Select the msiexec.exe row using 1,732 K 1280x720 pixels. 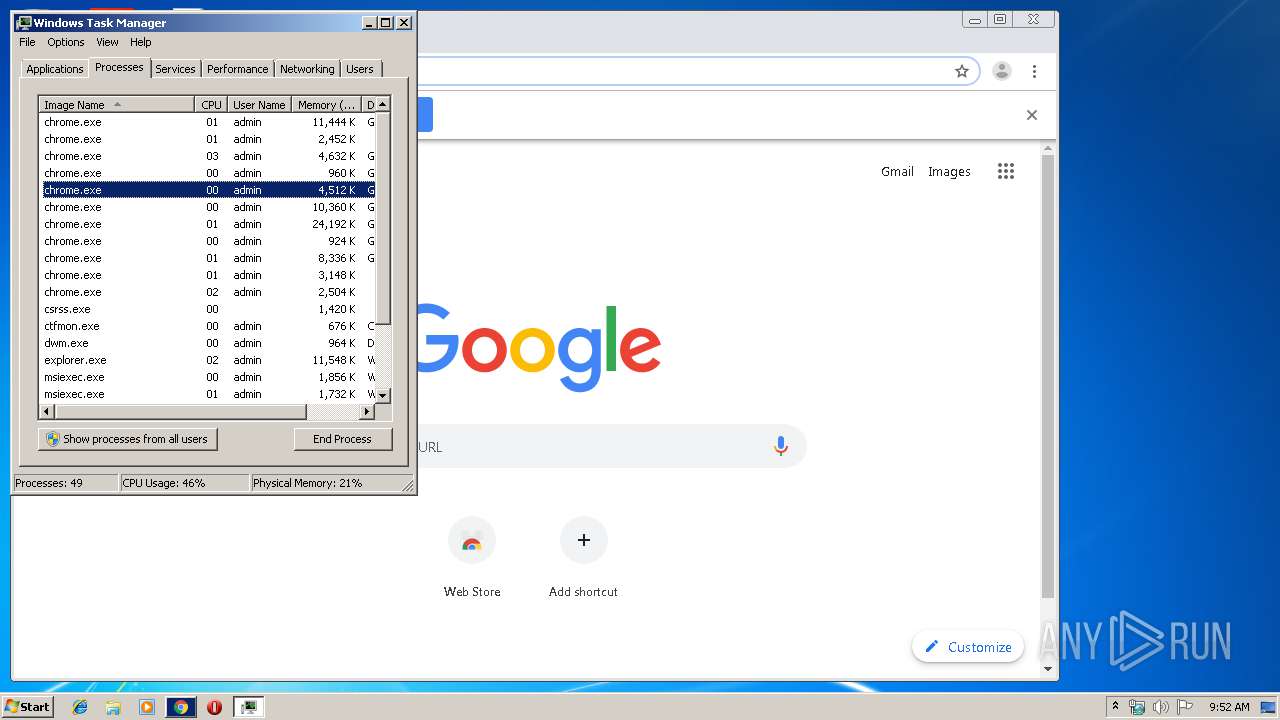(207, 394)
